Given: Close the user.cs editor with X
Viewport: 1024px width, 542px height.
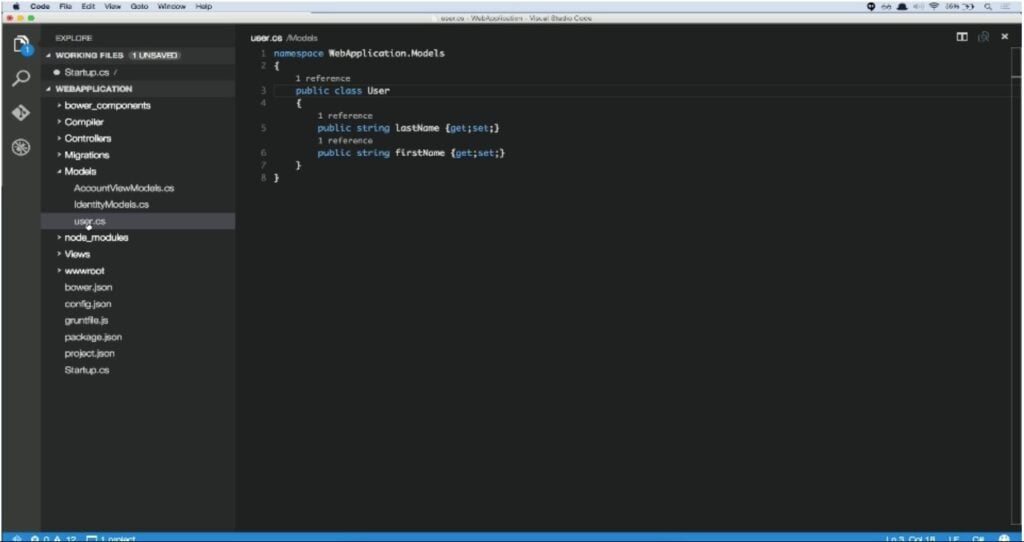Looking at the screenshot, I should coord(1004,37).
